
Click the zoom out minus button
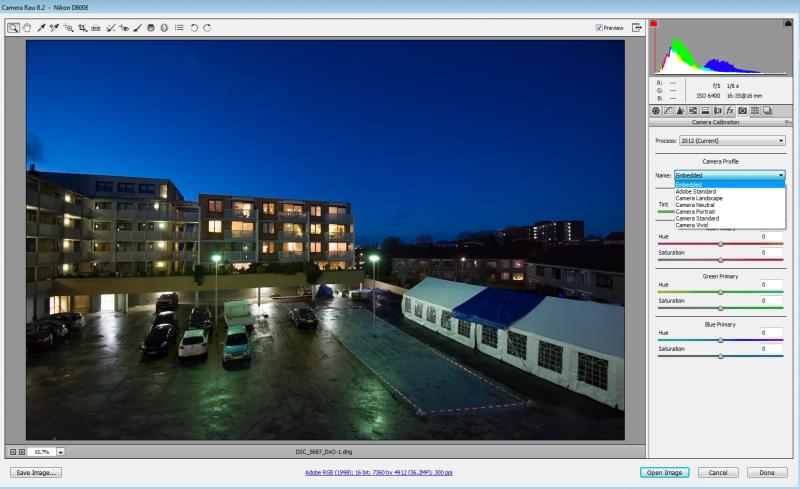pyautogui.click(x=13, y=452)
